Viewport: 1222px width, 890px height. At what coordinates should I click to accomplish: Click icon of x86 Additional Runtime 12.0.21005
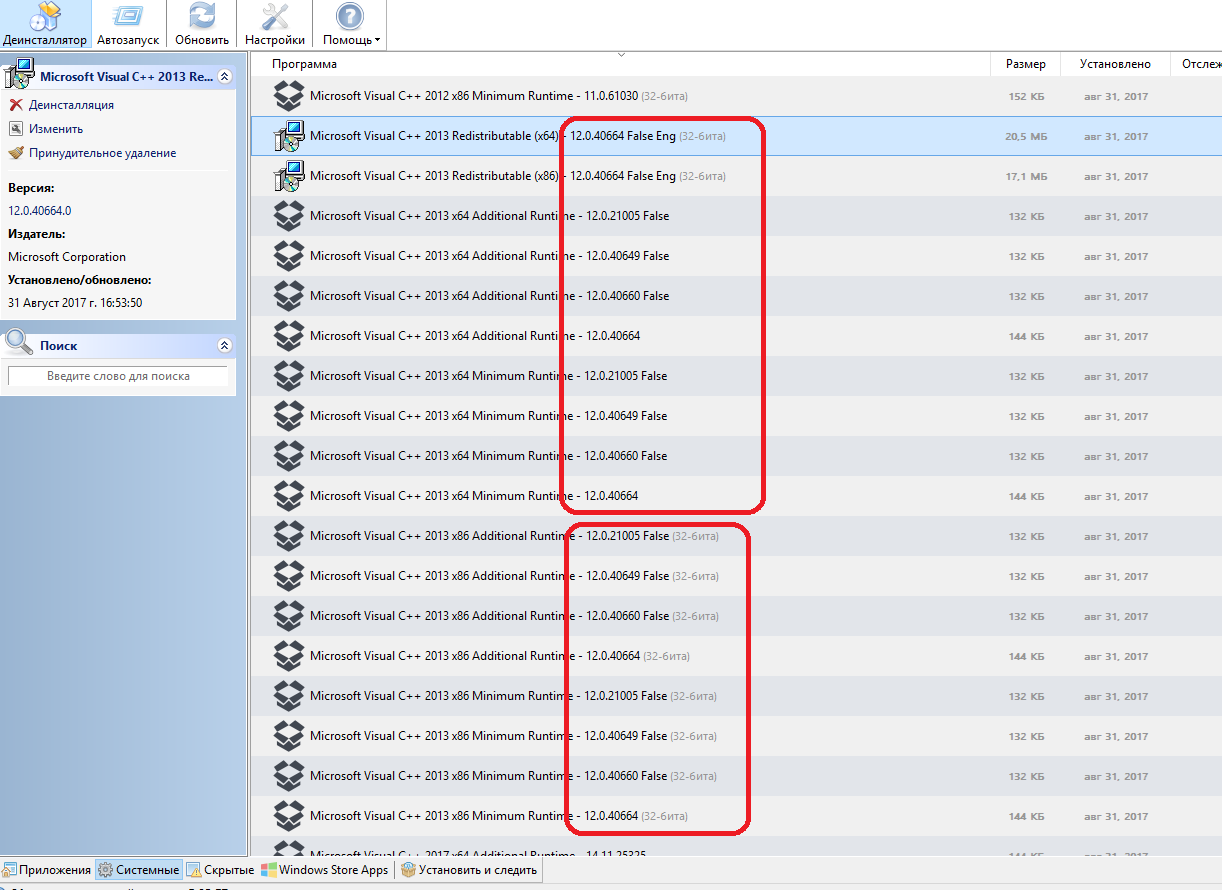pos(289,536)
